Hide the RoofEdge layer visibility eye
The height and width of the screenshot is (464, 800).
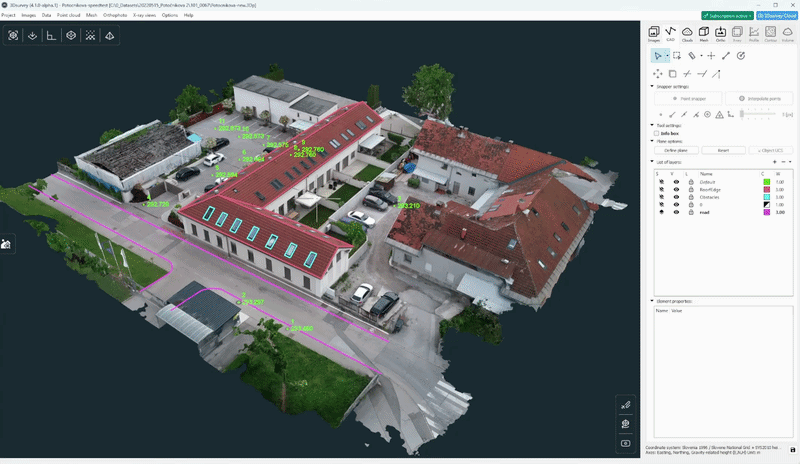[x=676, y=189]
